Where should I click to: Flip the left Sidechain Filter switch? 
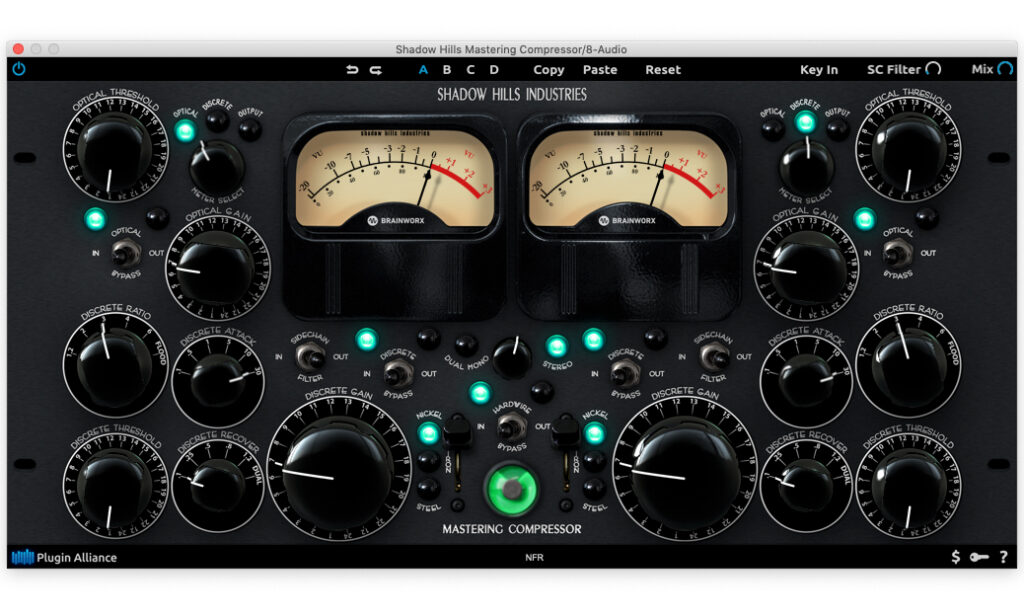(310, 357)
